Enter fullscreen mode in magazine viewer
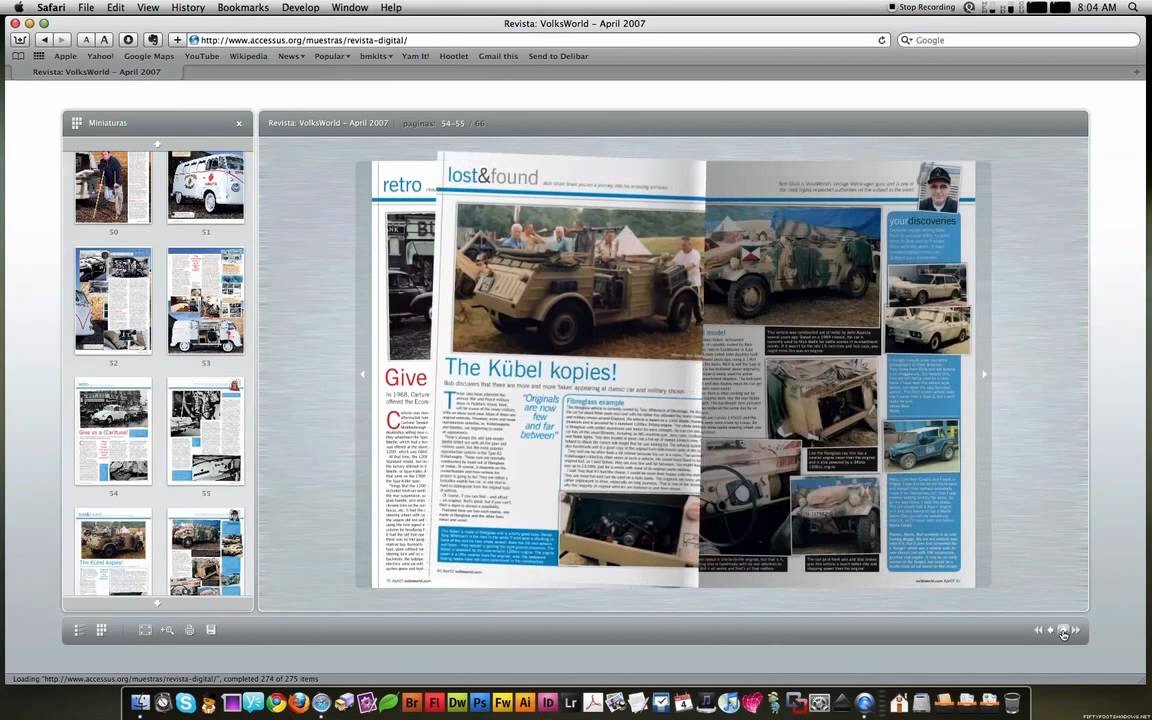 click(145, 630)
